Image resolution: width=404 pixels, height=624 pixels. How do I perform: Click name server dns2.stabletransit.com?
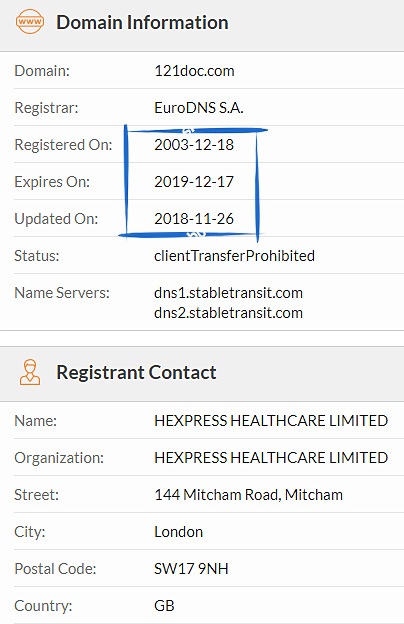(x=228, y=313)
